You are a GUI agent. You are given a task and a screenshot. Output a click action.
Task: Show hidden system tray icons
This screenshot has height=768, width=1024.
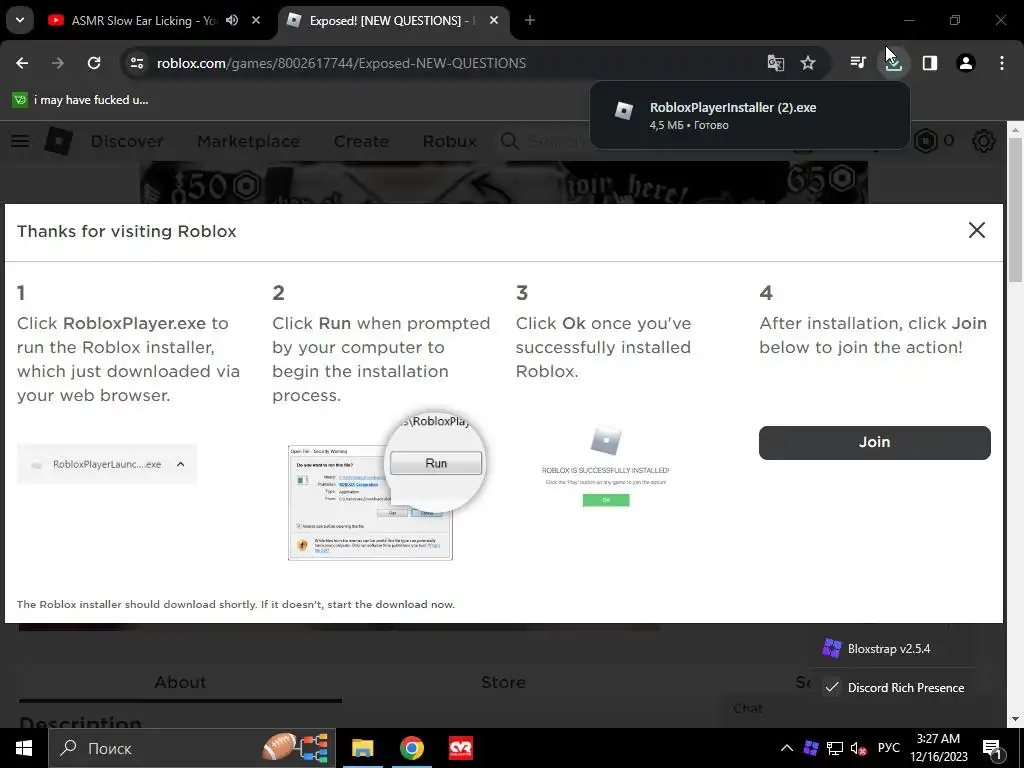click(x=787, y=748)
